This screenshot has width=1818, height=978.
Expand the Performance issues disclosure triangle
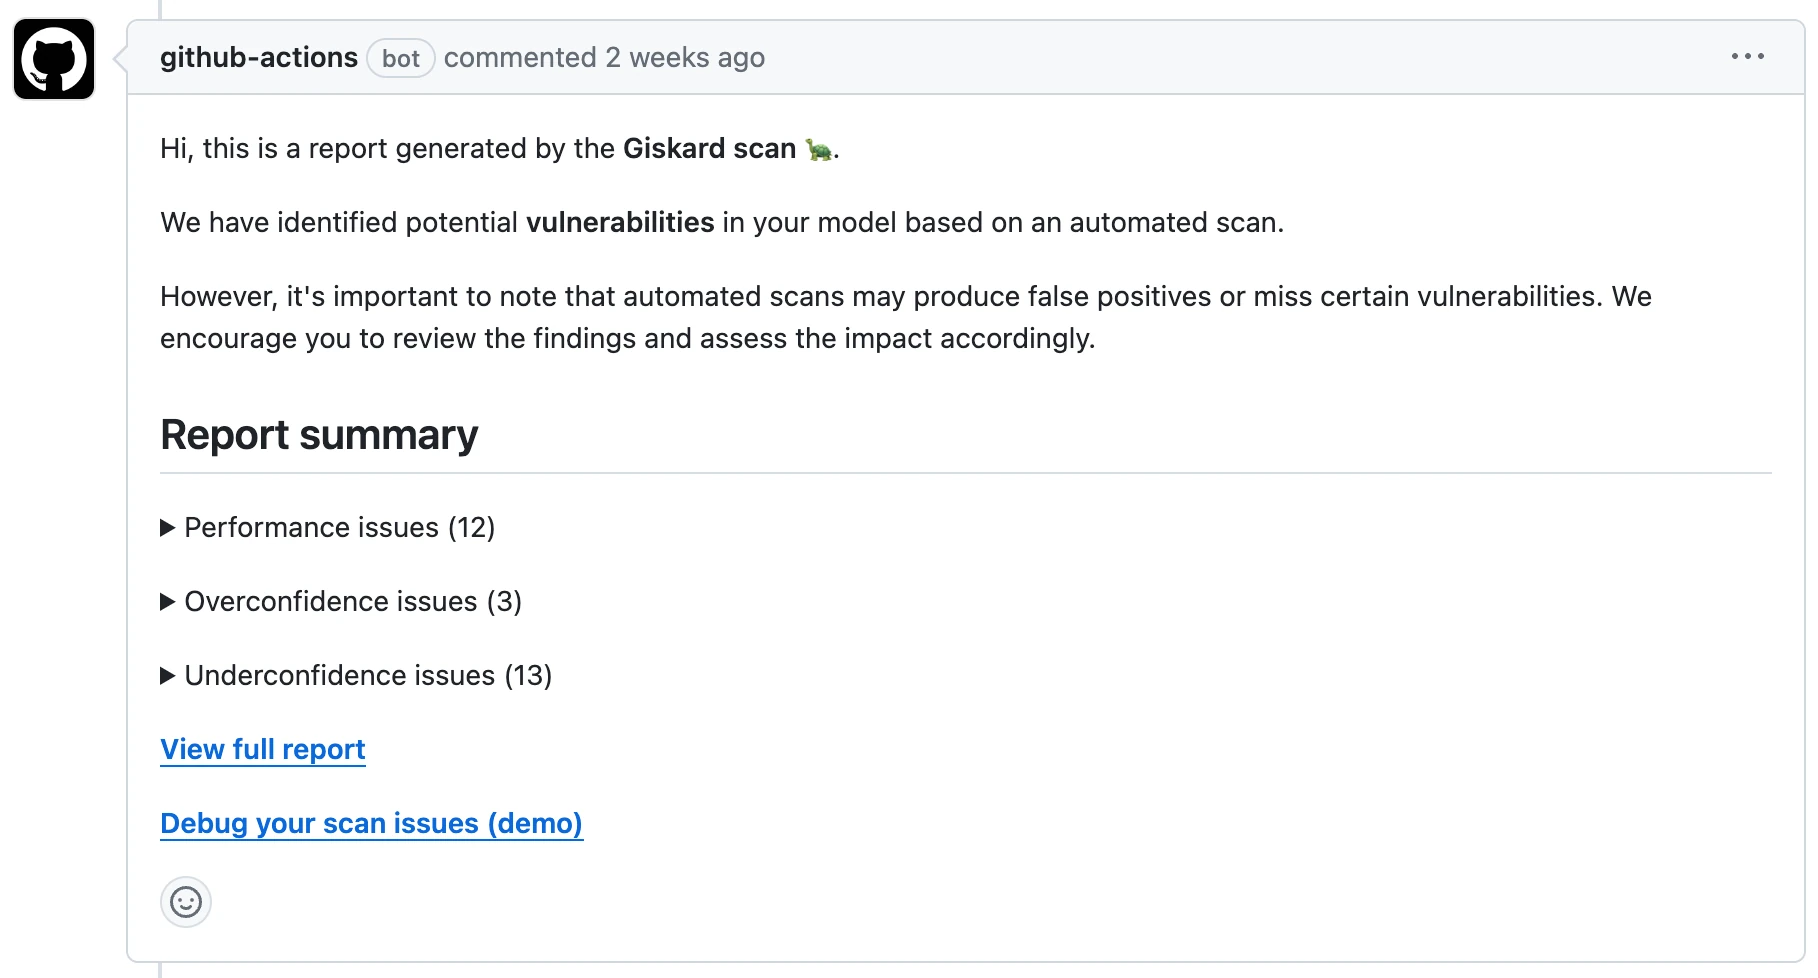coord(168,528)
